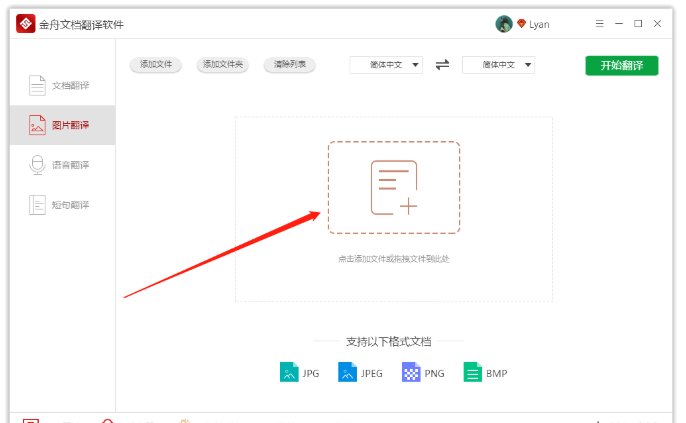This screenshot has width=686, height=423.
Task: Click the VIP diamond icon
Action: coord(521,24)
